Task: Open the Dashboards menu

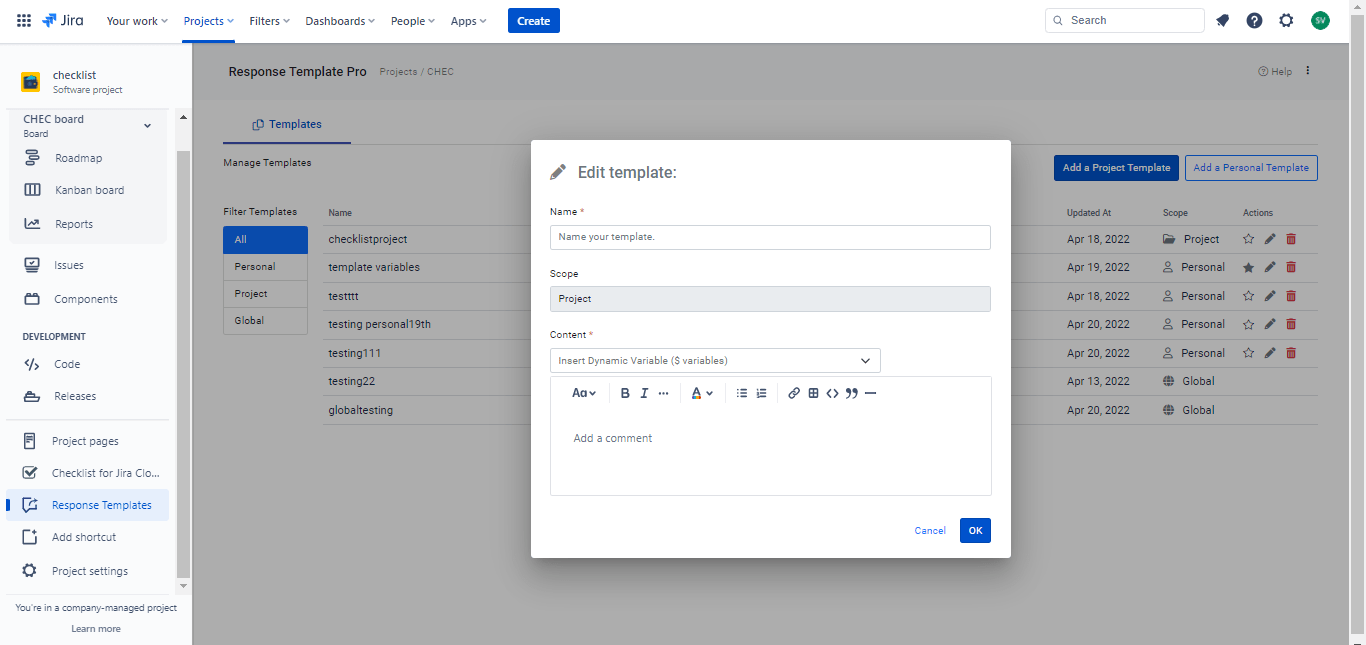Action: 335,19
